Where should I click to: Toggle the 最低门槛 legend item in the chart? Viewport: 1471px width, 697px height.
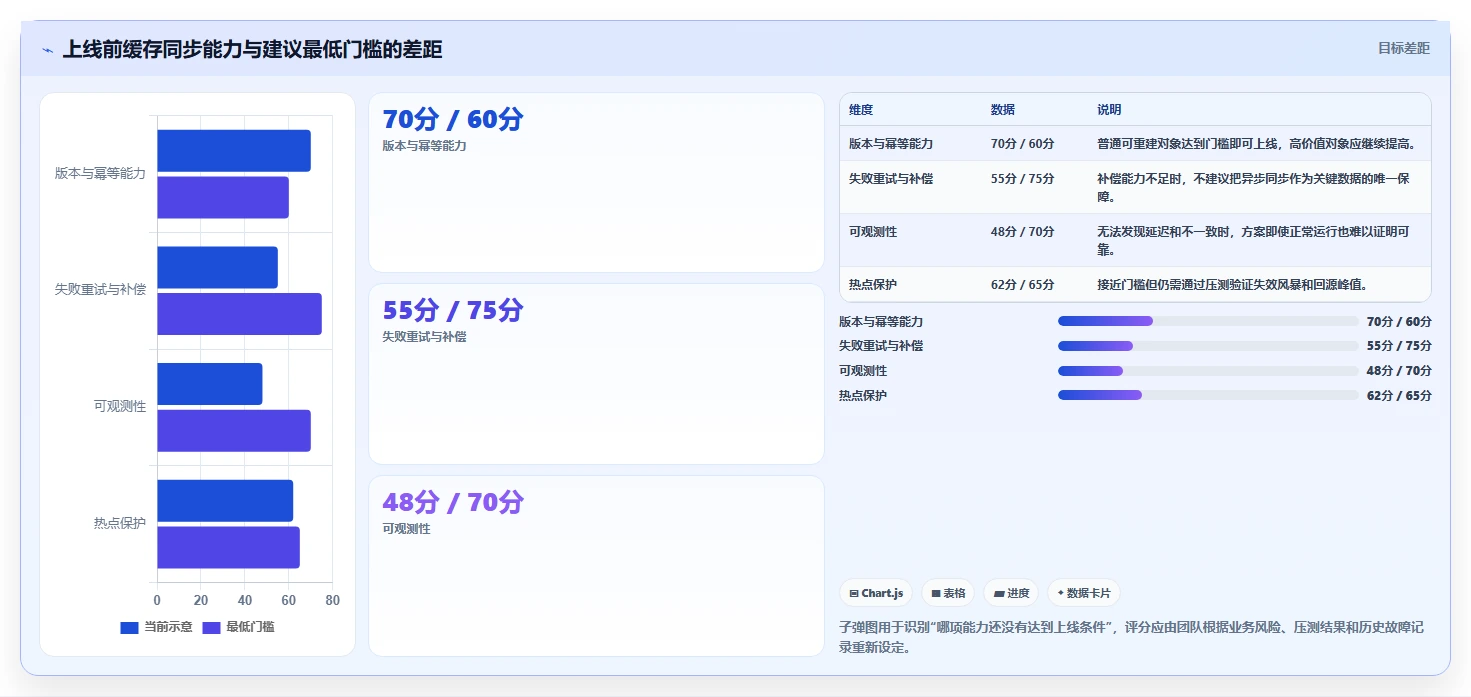[238, 627]
